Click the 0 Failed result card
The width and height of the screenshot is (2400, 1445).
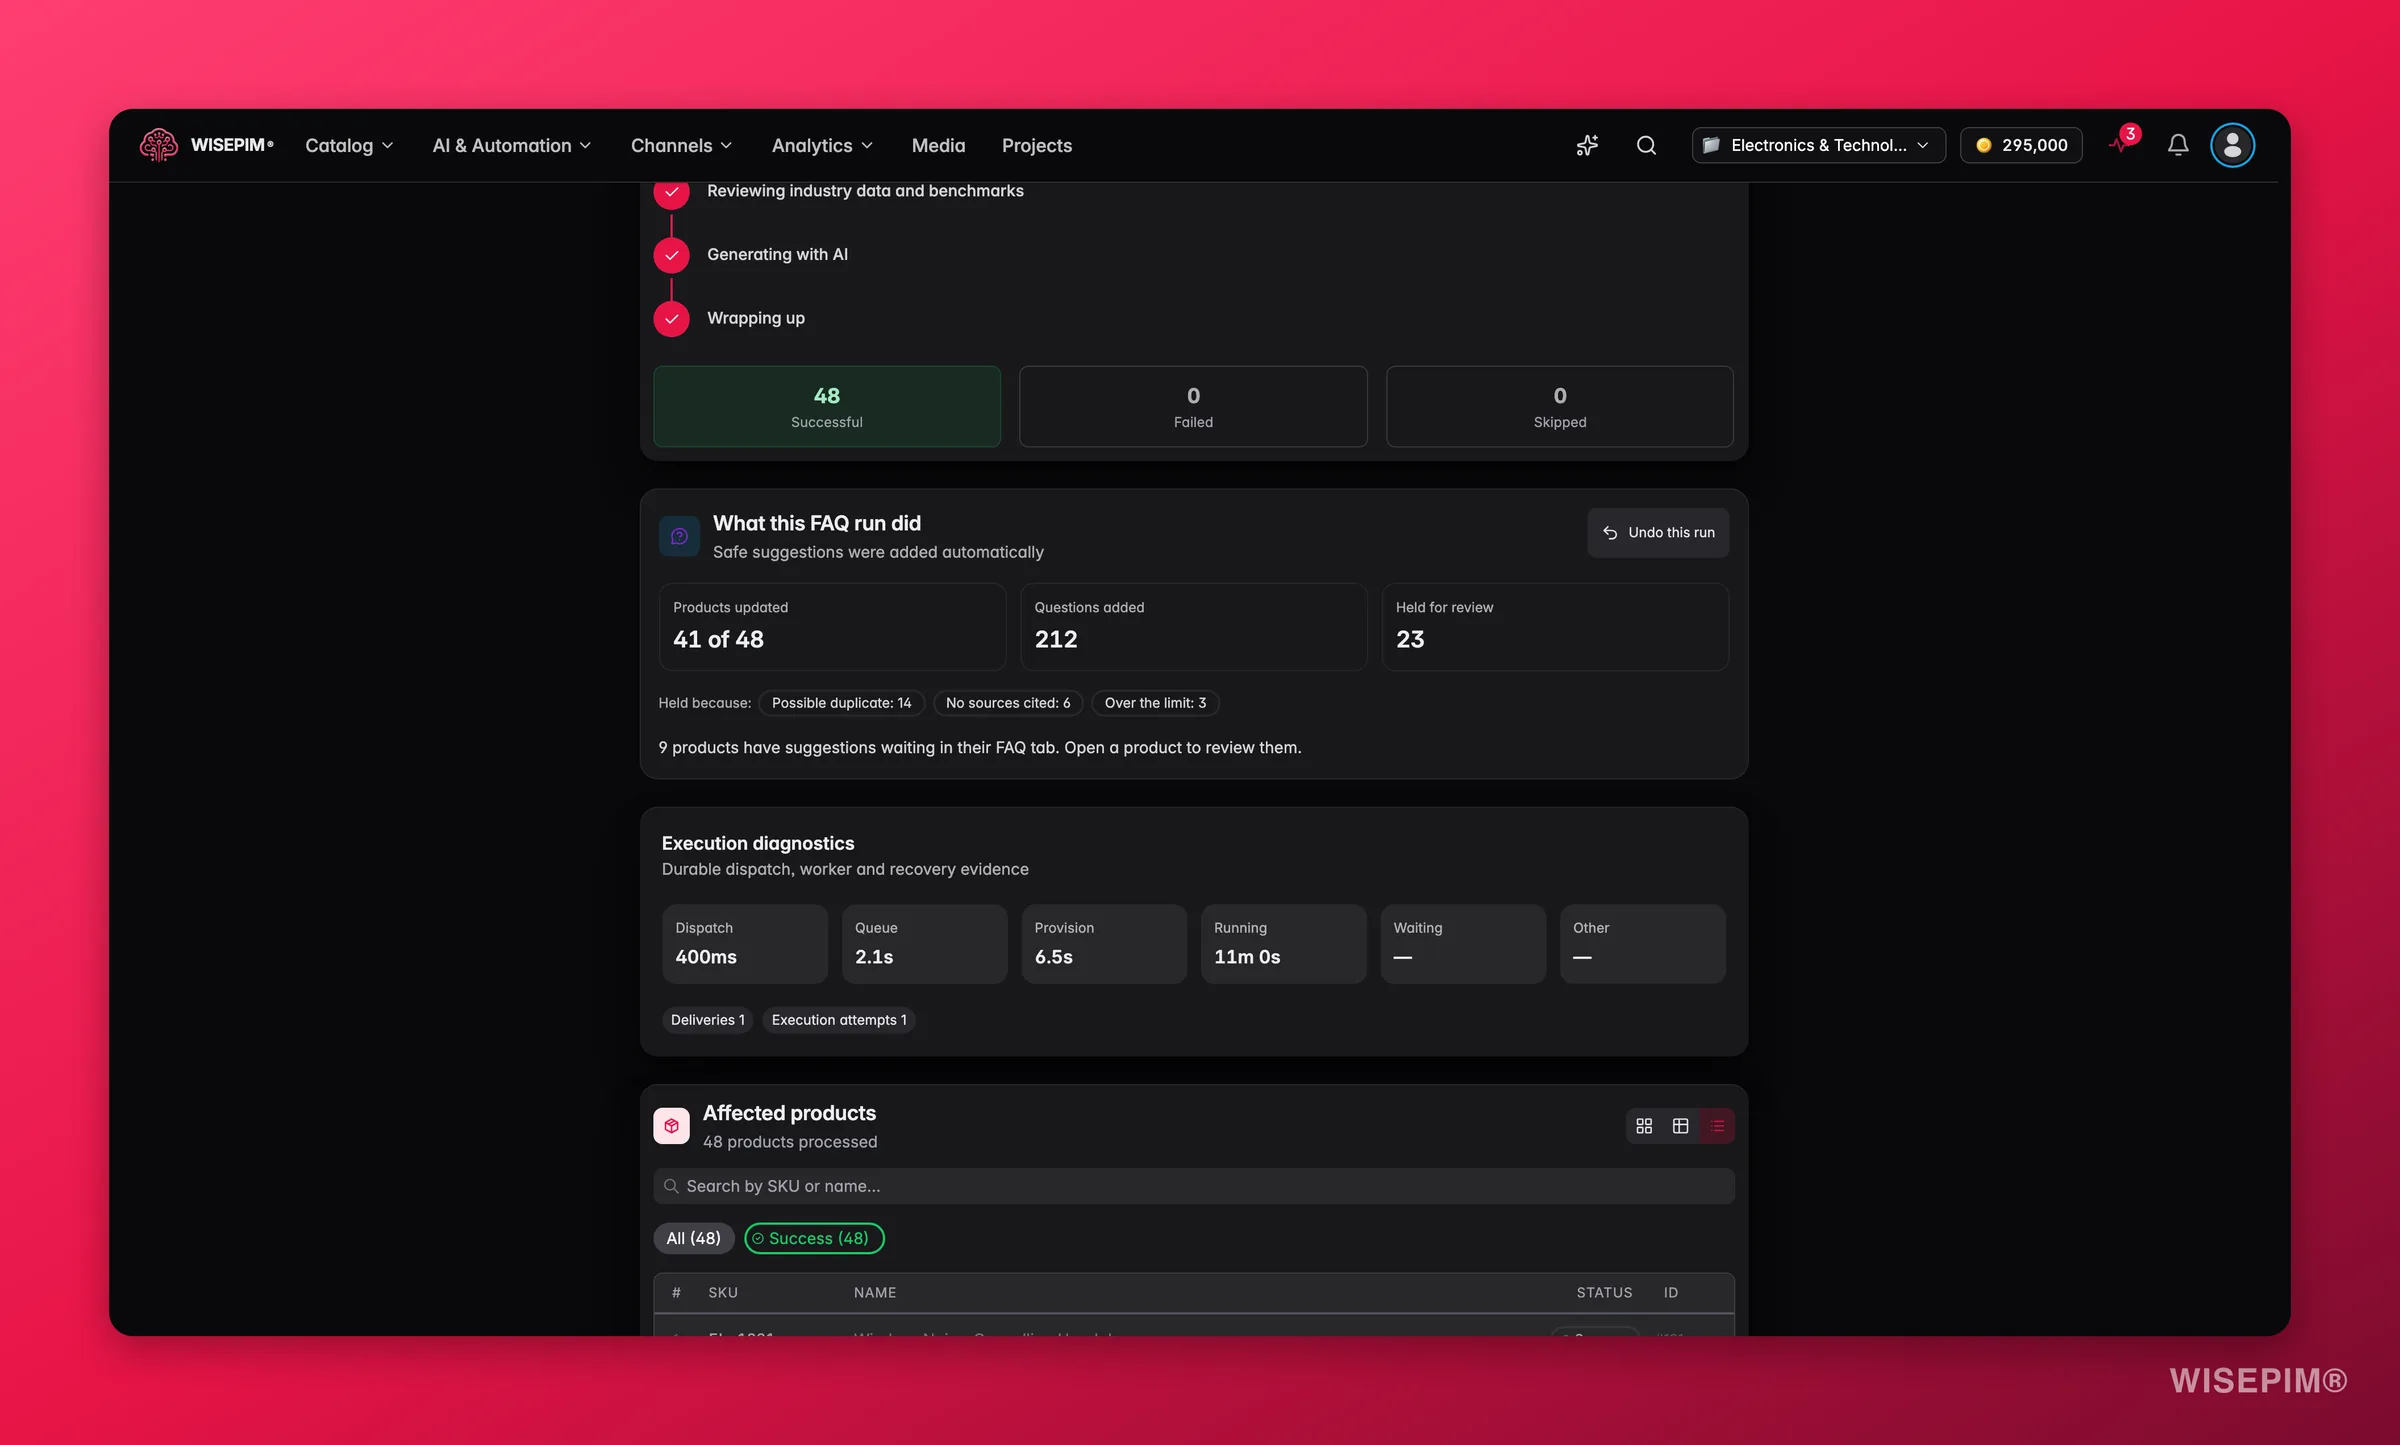(x=1193, y=406)
